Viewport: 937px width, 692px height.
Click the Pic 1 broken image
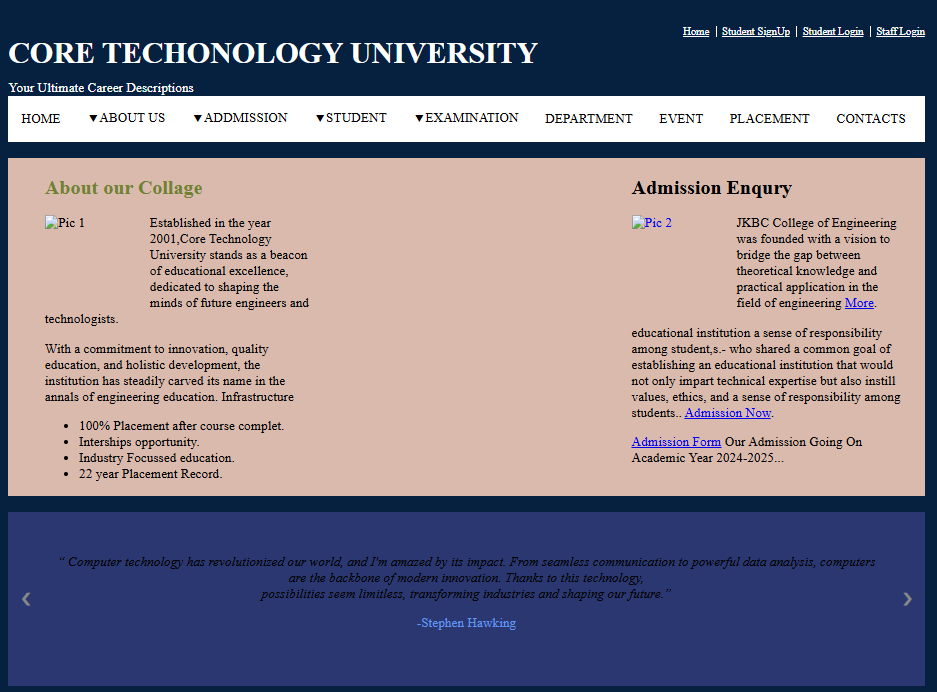(65, 223)
